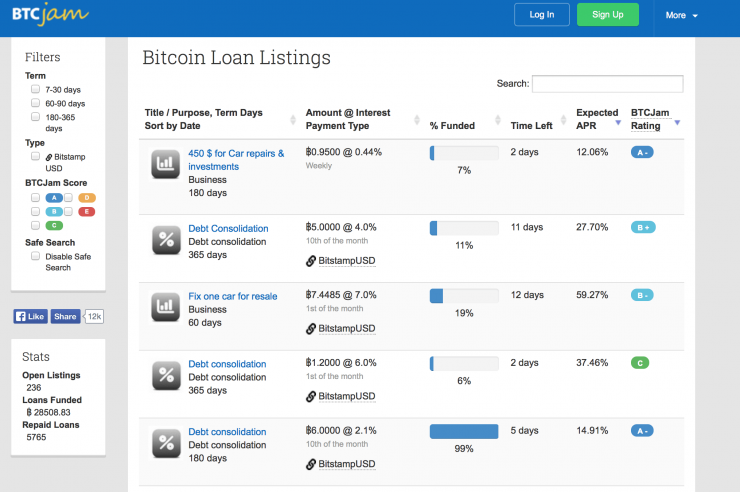
Task: Select the chain-link icon in the $1.2000 loan row
Action: click(311, 397)
